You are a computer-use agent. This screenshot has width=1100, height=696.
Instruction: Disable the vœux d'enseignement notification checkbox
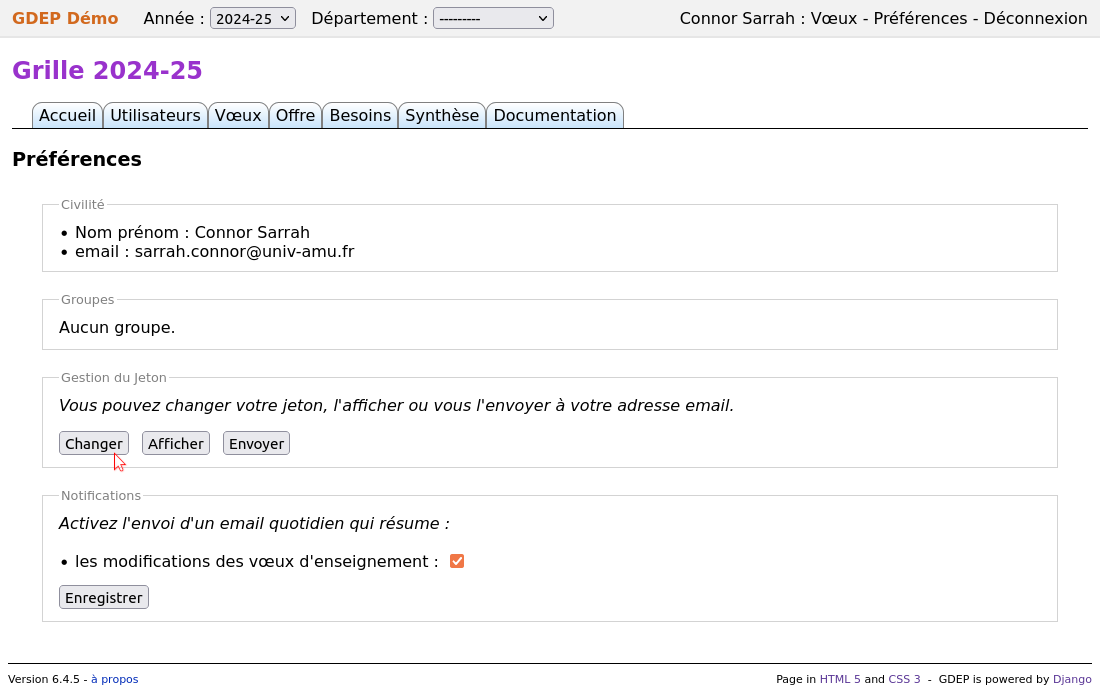(x=457, y=561)
